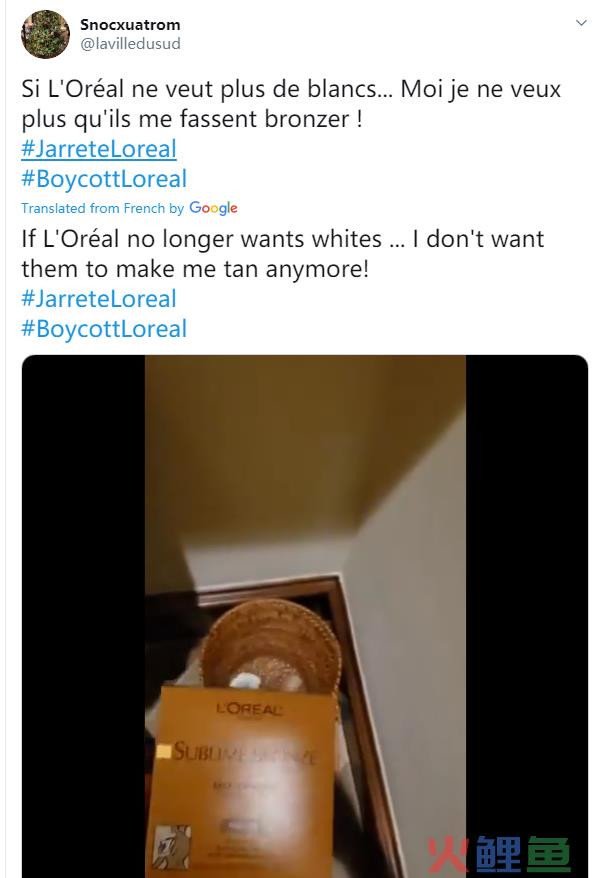Select the original French tweet text

point(291,104)
